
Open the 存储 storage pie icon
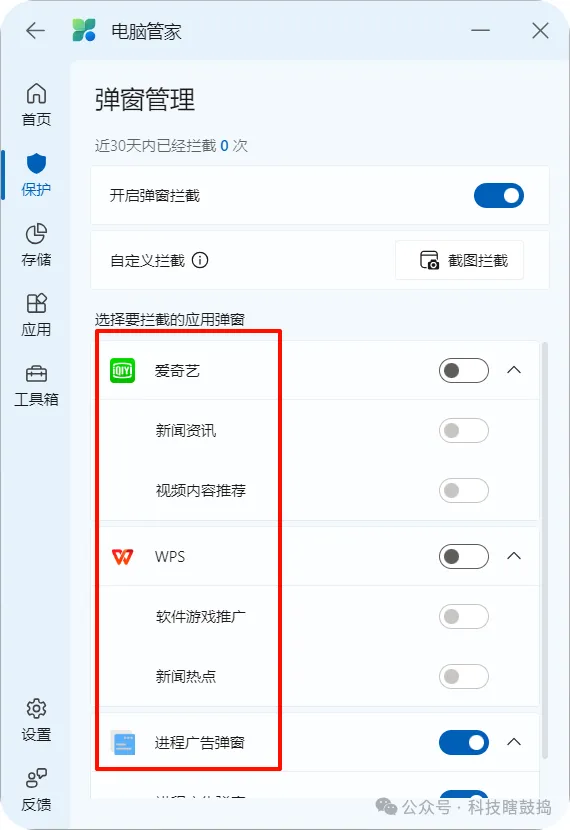pyautogui.click(x=36, y=233)
